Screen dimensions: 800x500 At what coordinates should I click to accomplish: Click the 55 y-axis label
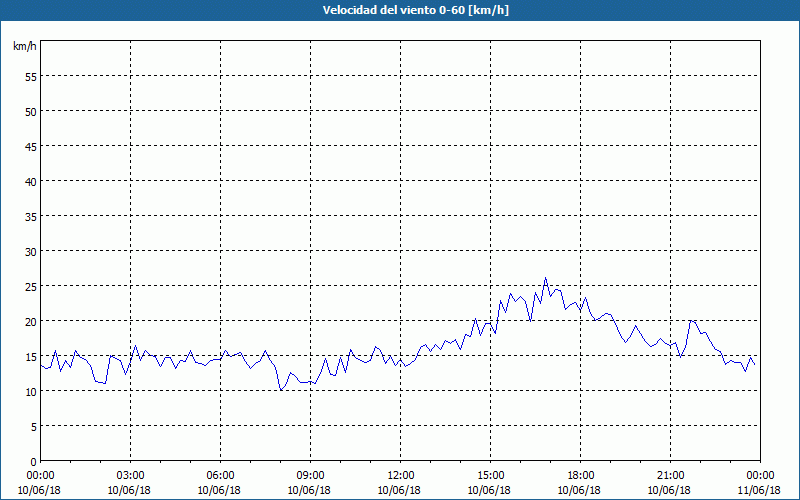[x=31, y=77]
